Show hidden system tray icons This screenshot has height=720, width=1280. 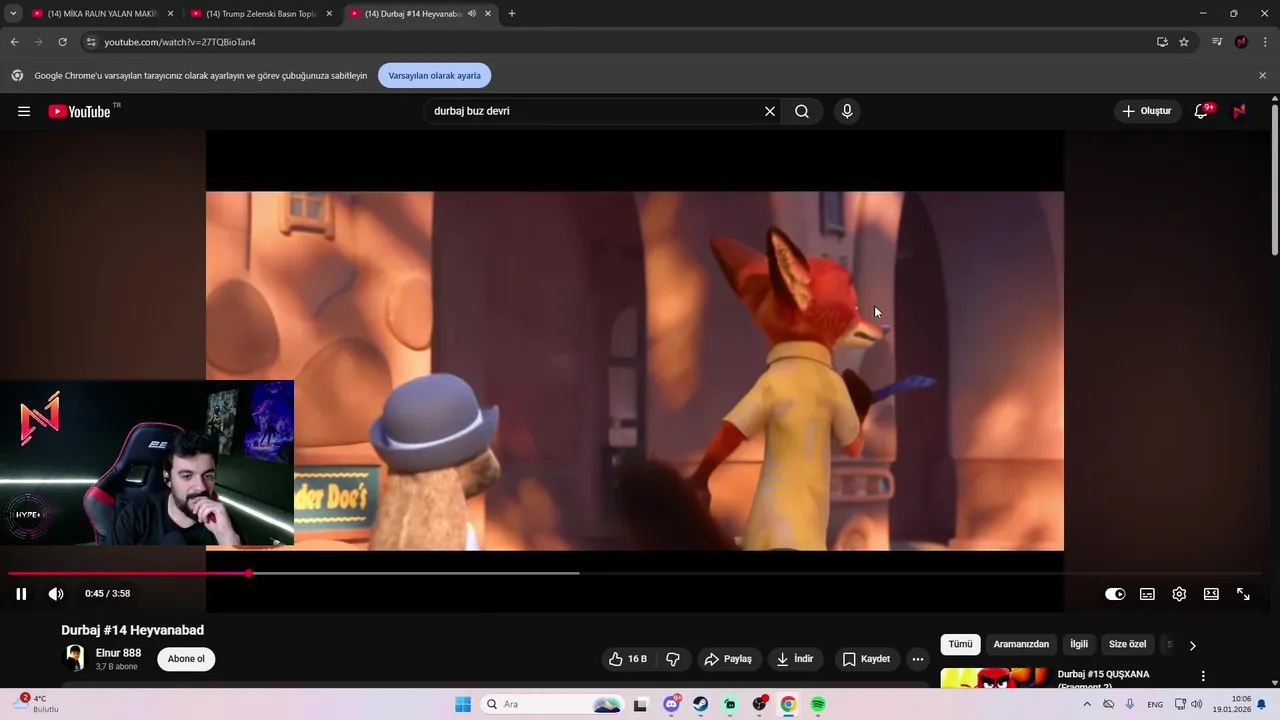coord(1087,705)
